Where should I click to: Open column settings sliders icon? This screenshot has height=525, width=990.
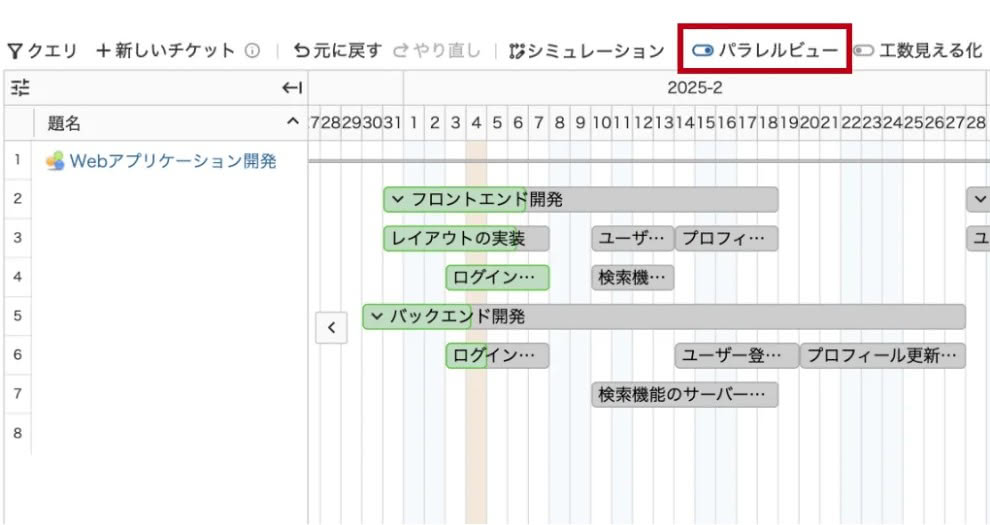[x=20, y=88]
